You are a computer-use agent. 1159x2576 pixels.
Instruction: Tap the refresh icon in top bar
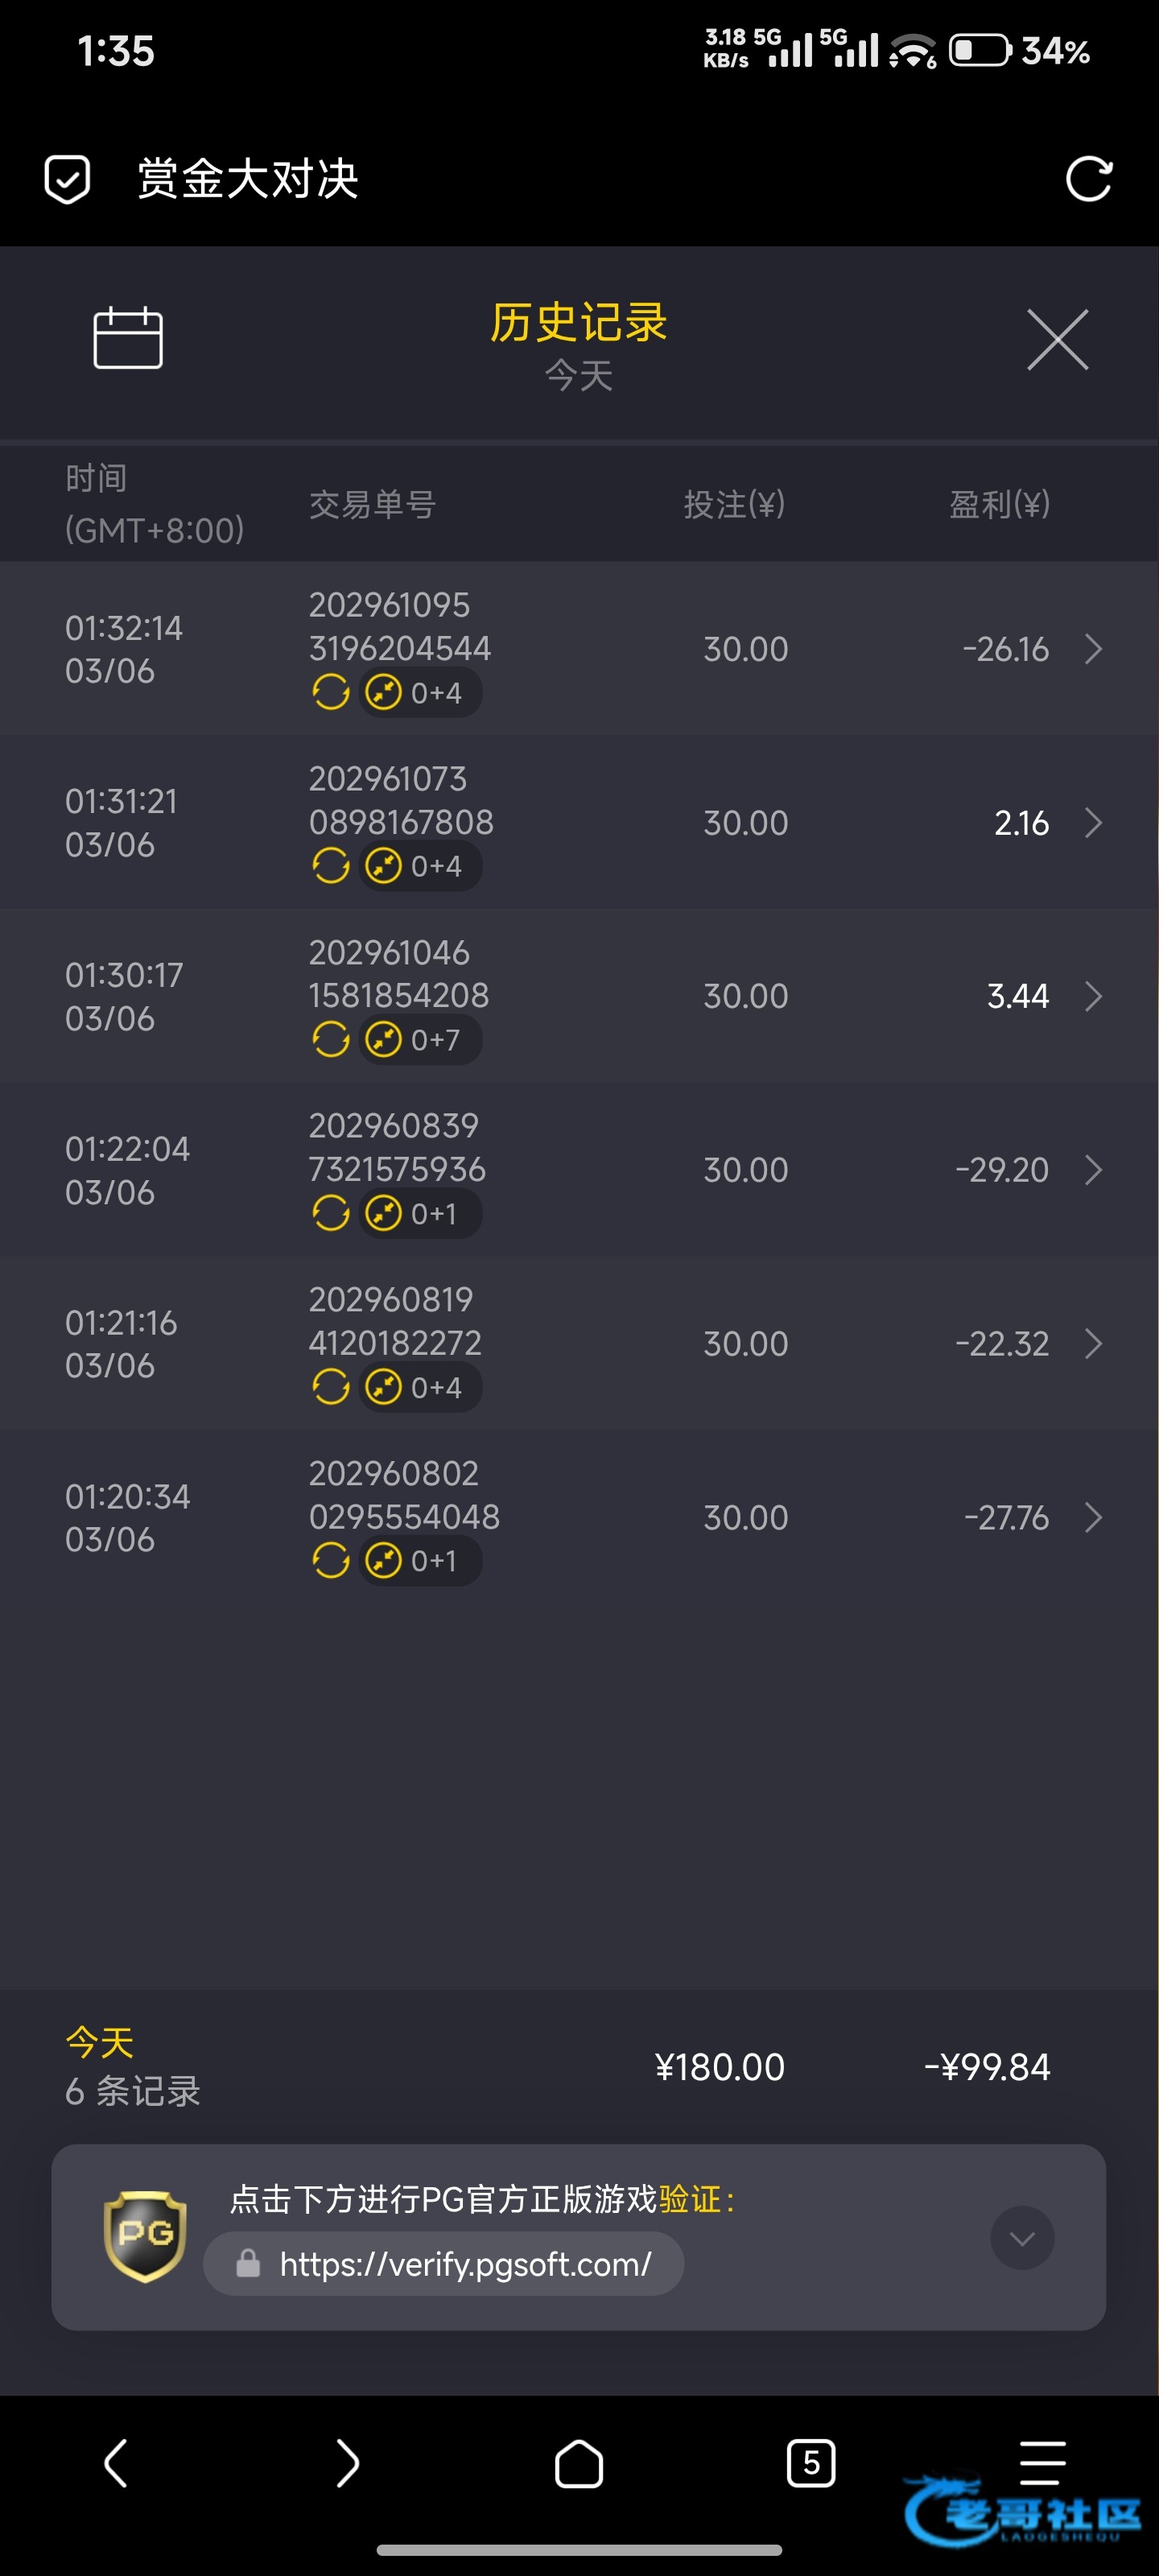click(1088, 180)
